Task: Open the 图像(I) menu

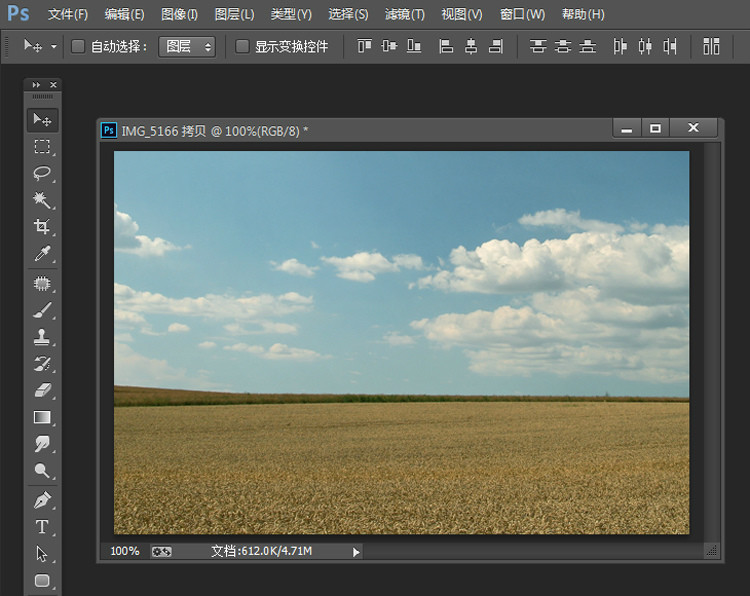Action: pyautogui.click(x=179, y=14)
